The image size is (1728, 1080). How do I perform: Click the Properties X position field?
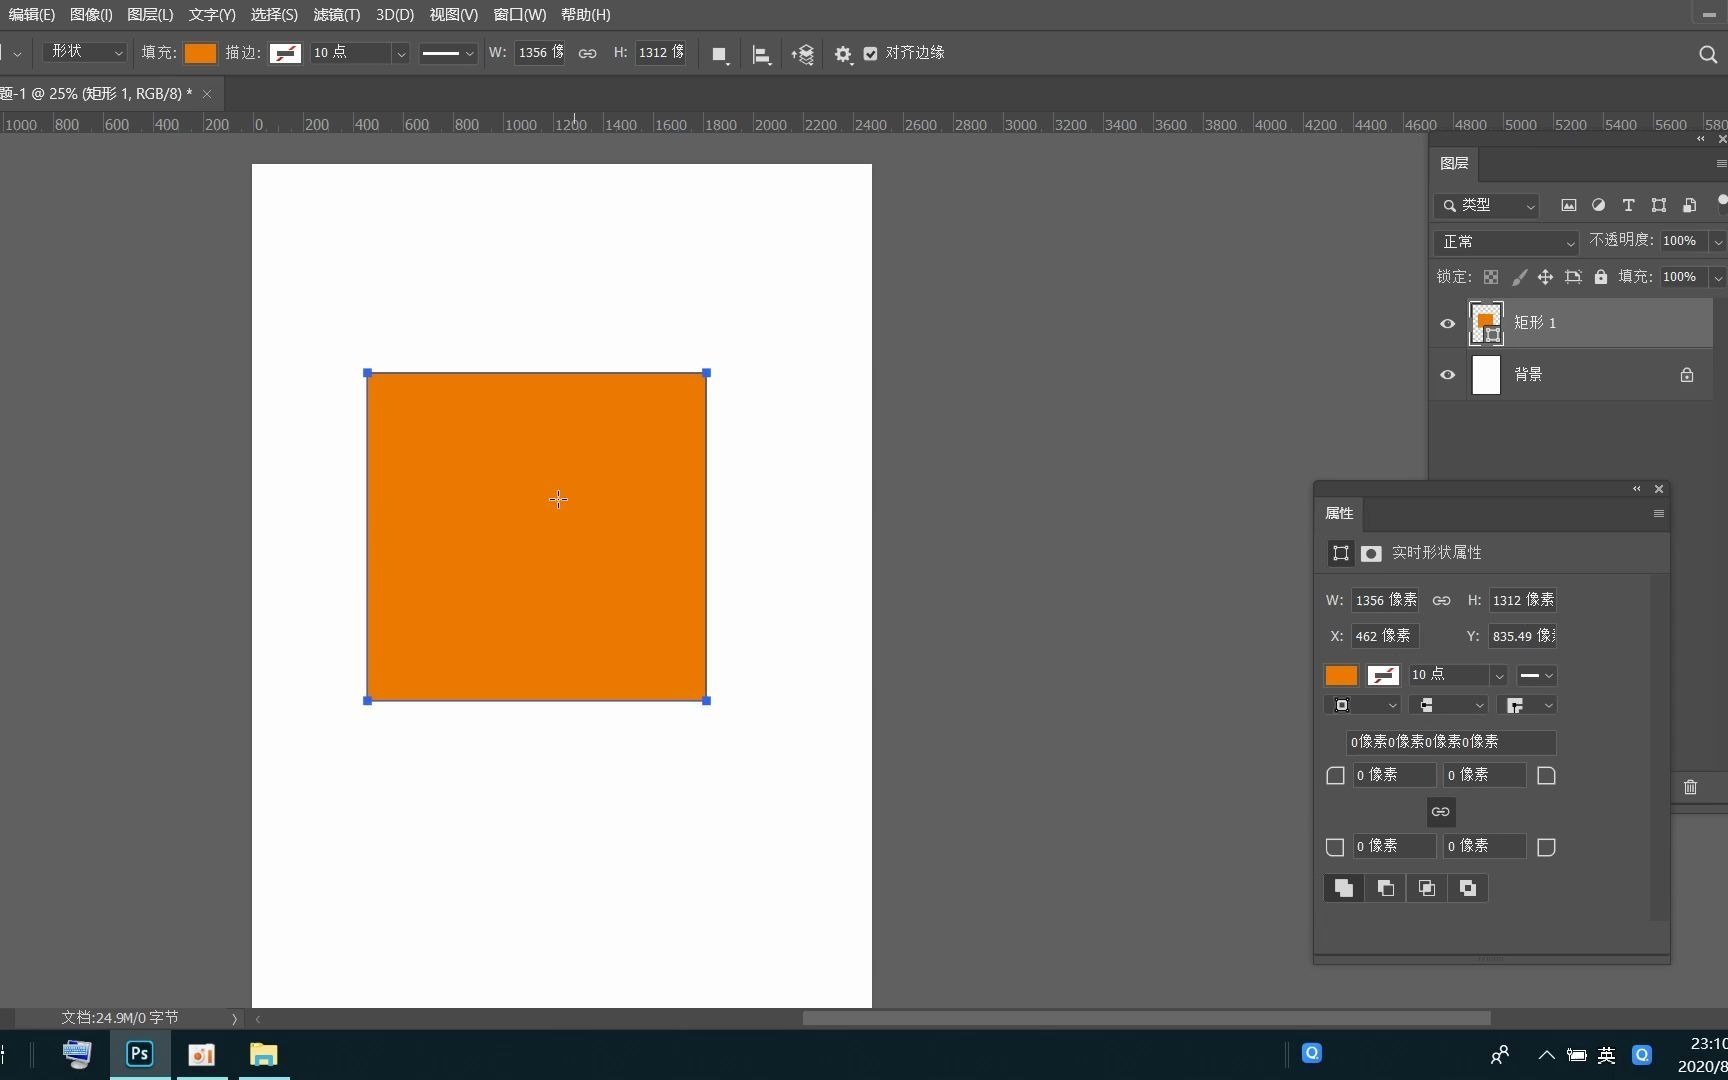click(x=1385, y=637)
